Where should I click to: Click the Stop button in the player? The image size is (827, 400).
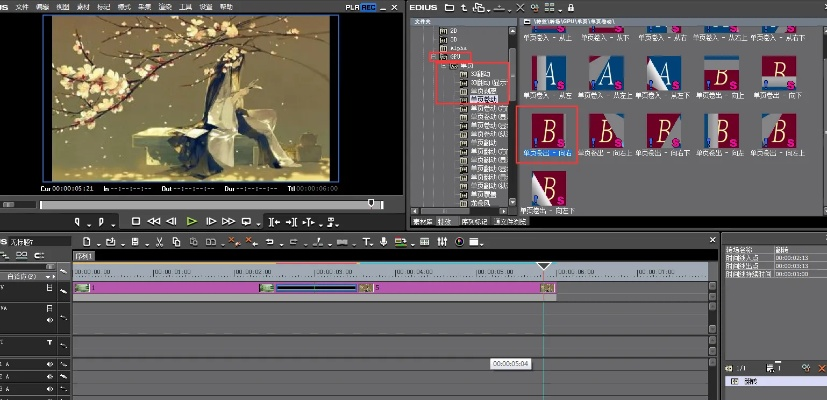(x=136, y=220)
